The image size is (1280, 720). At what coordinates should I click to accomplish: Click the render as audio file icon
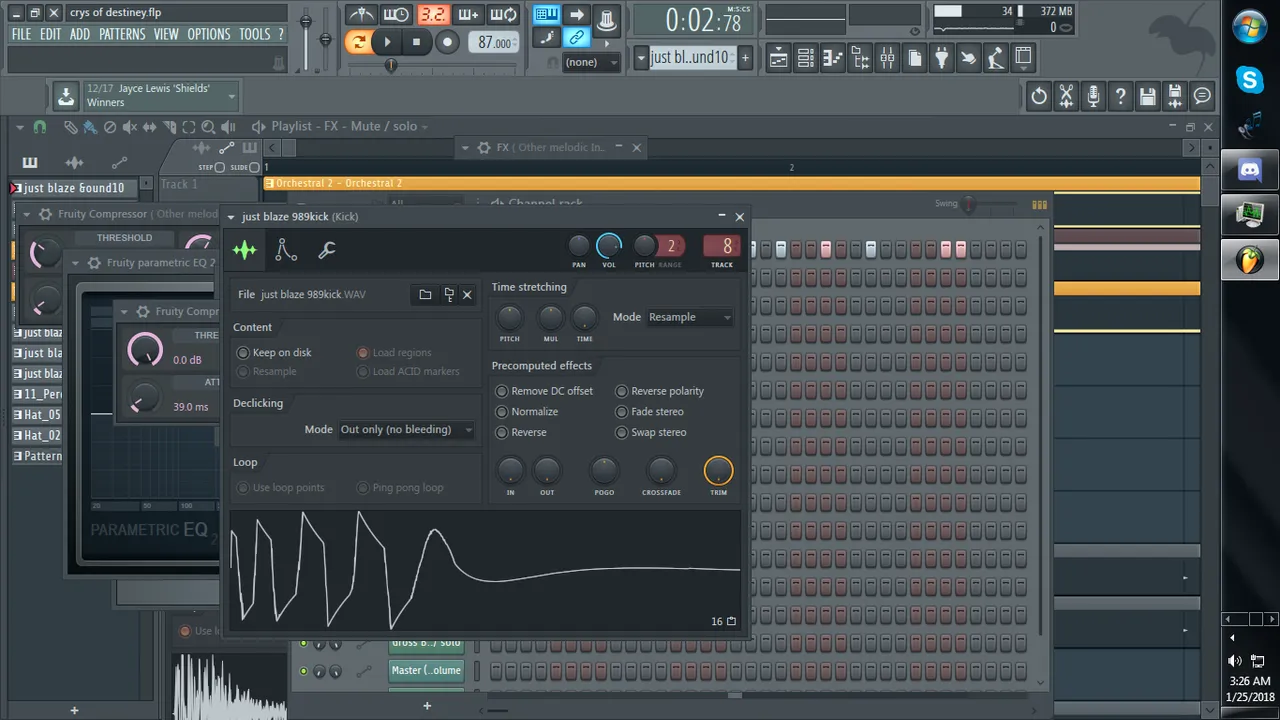[1174, 96]
